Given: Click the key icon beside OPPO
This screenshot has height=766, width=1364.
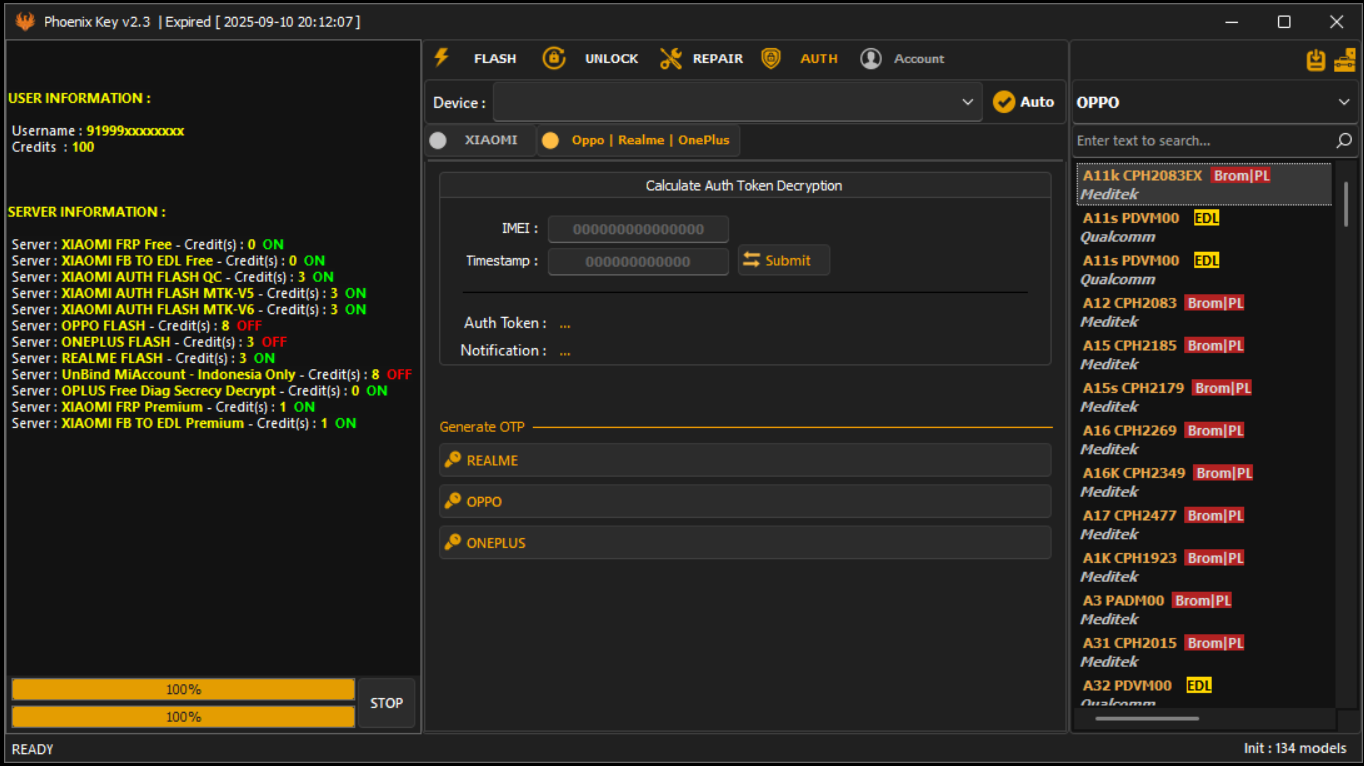Looking at the screenshot, I should tap(453, 501).
